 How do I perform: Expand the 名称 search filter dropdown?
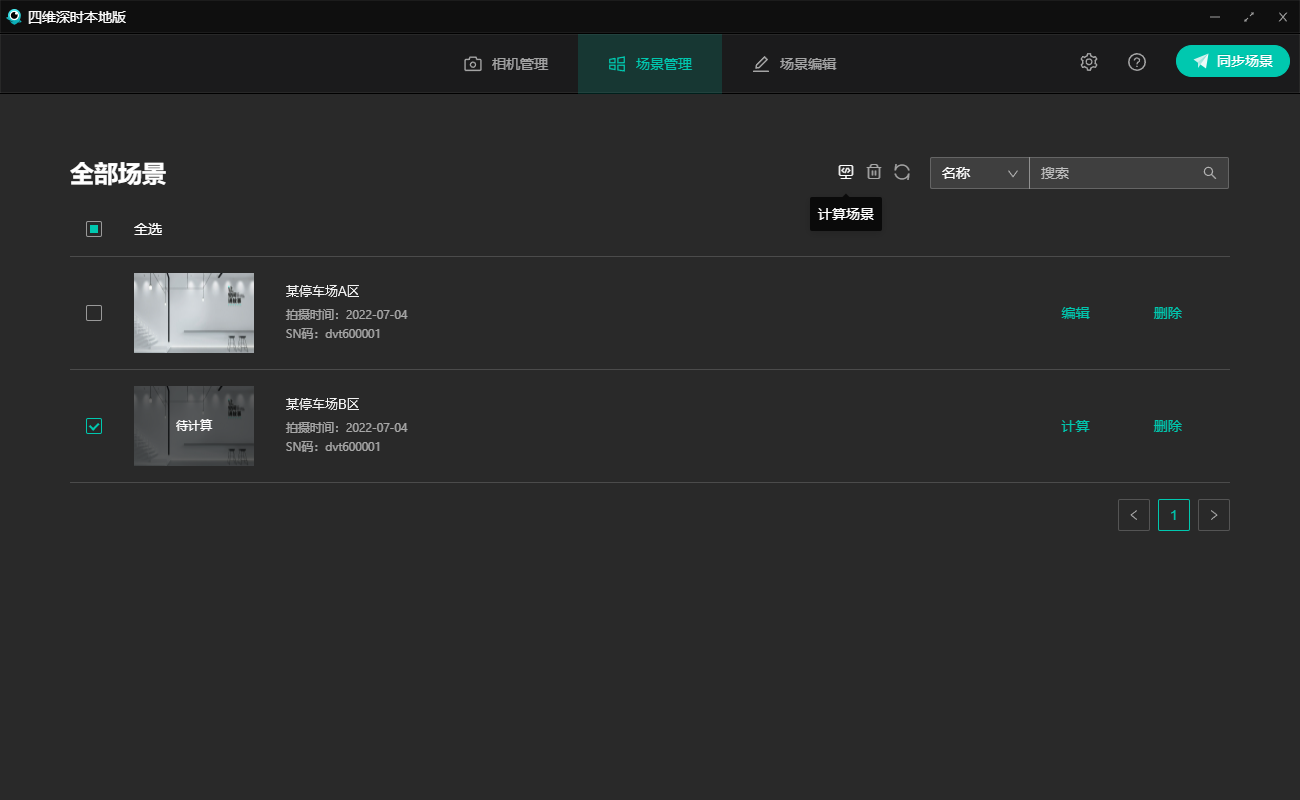point(980,173)
